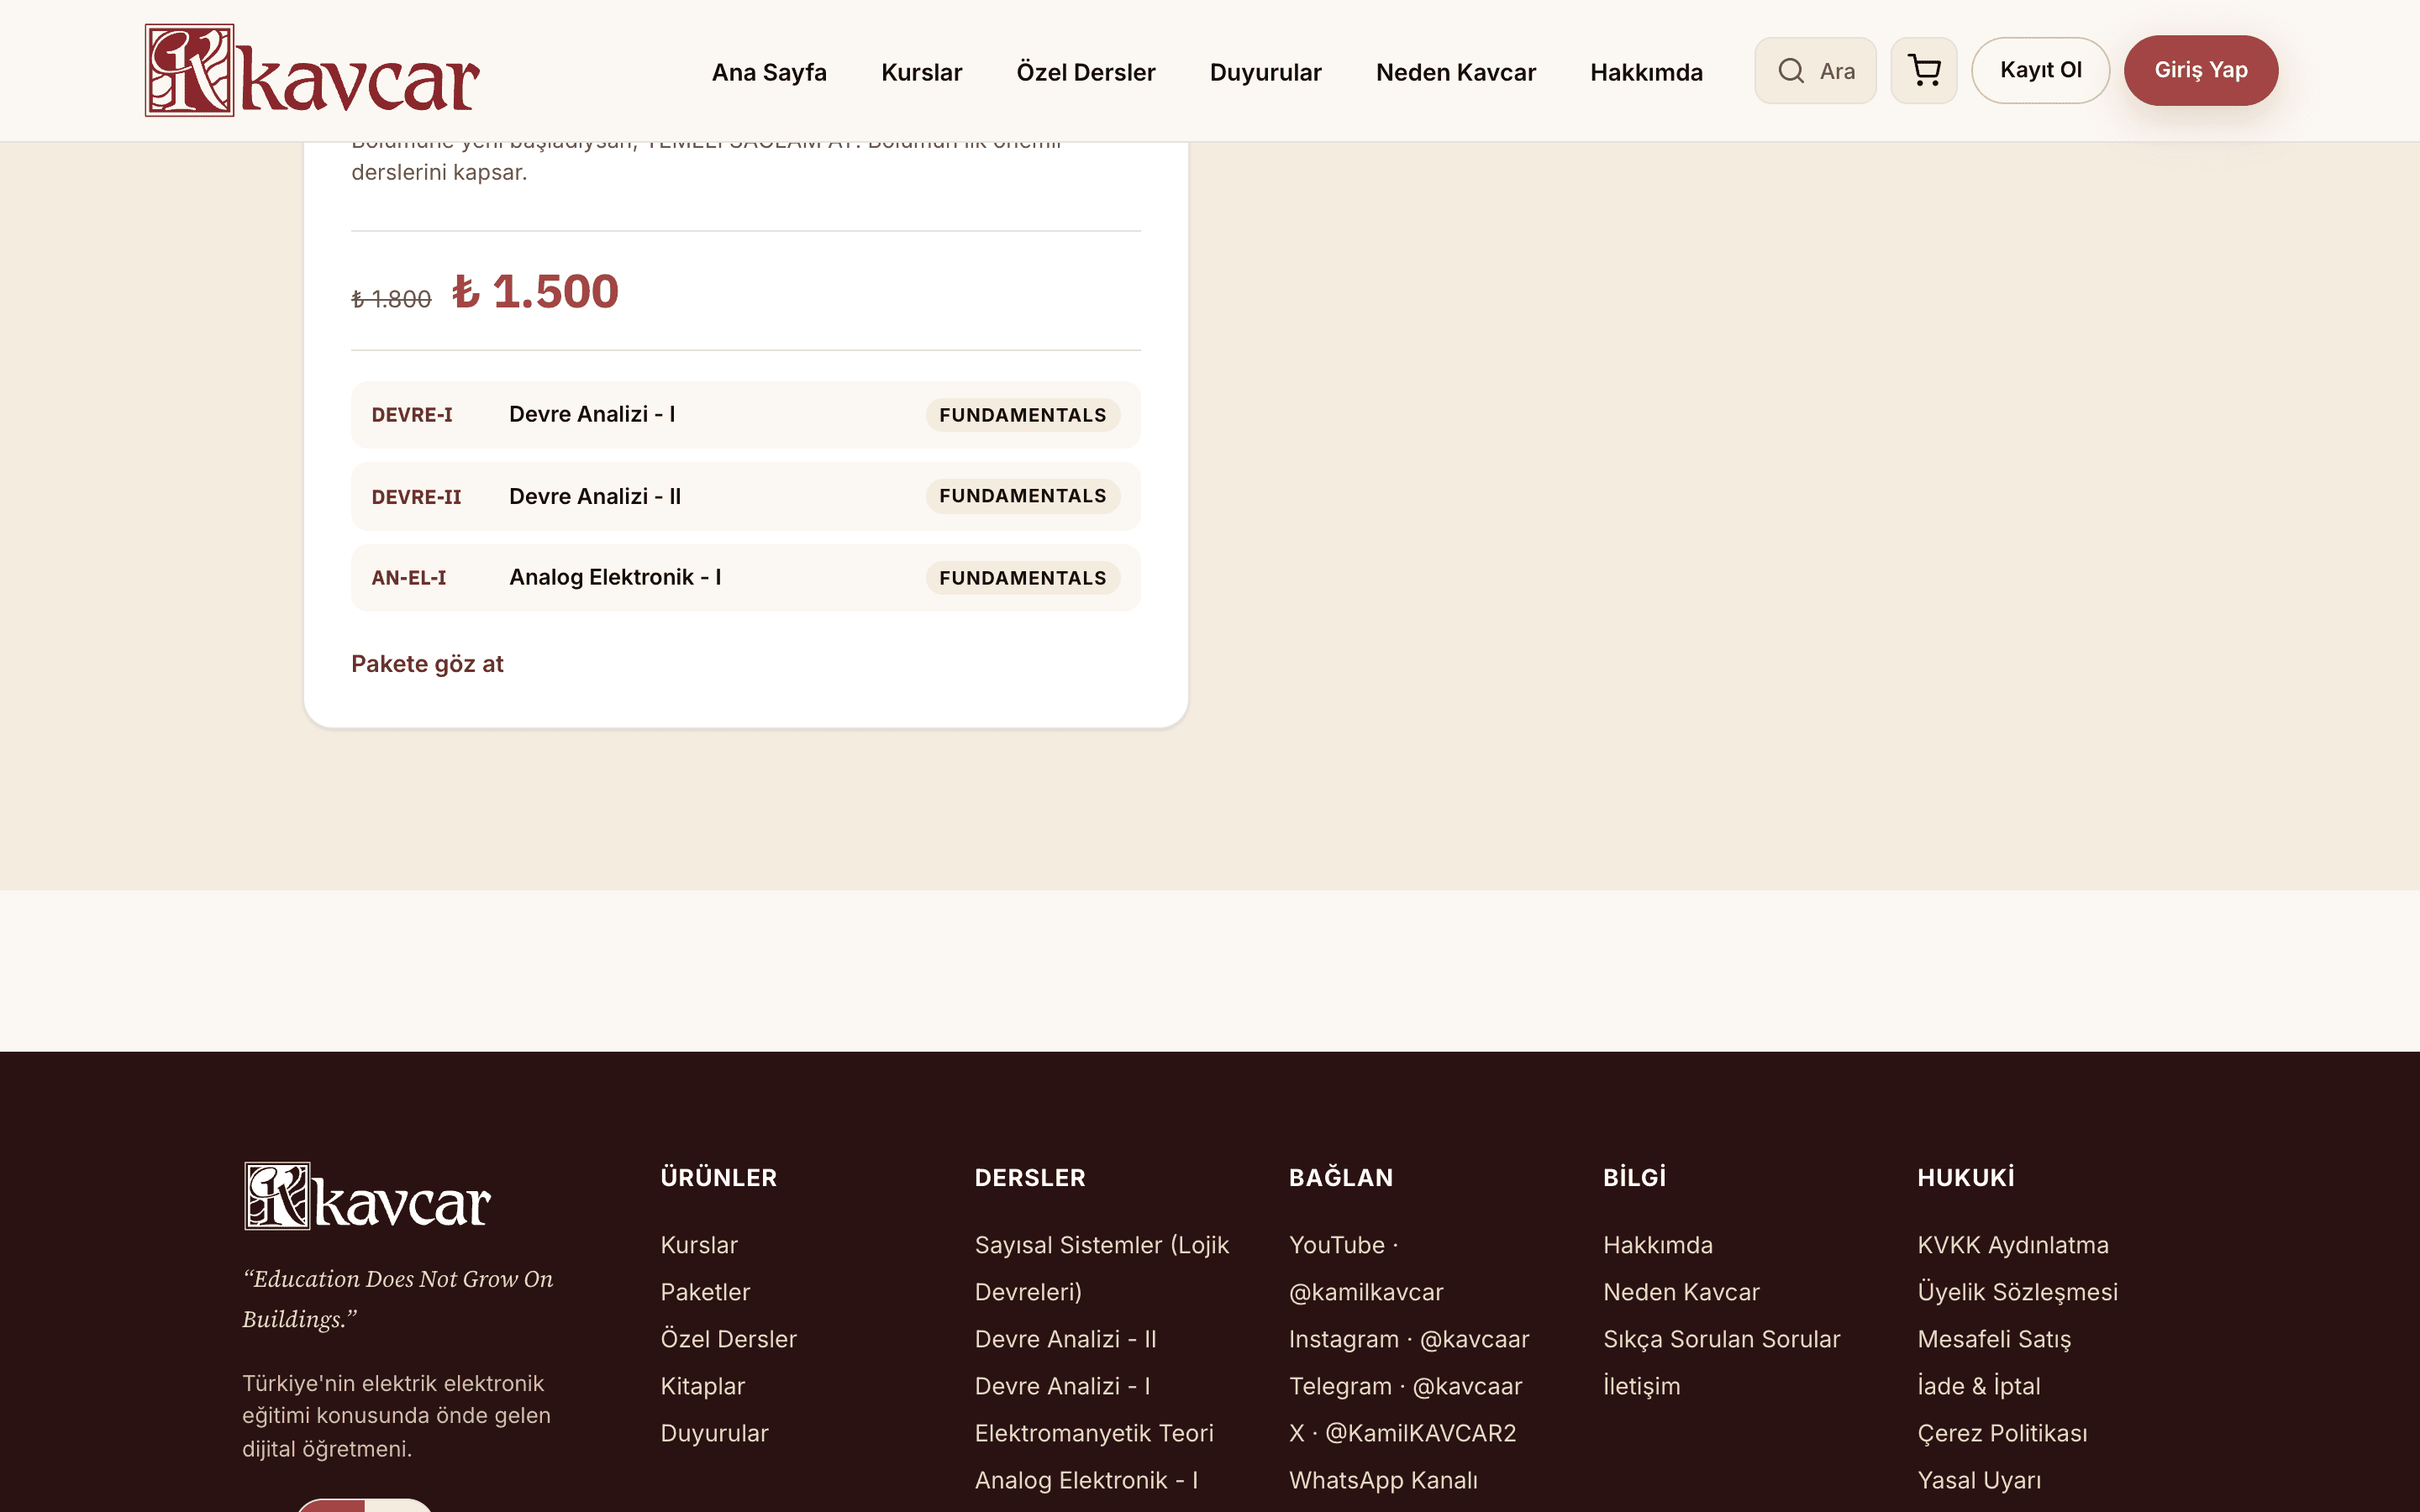Click the Giriş Yap button

(2200, 70)
